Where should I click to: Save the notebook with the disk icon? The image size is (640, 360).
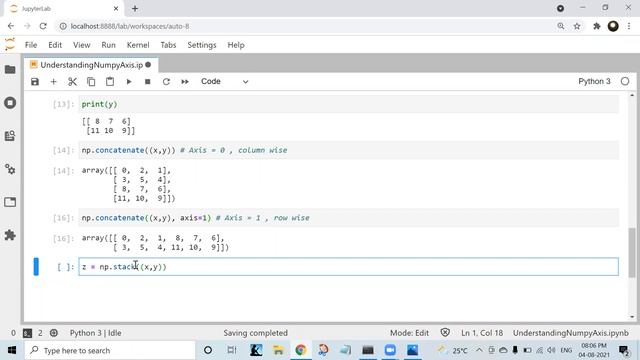[x=35, y=82]
